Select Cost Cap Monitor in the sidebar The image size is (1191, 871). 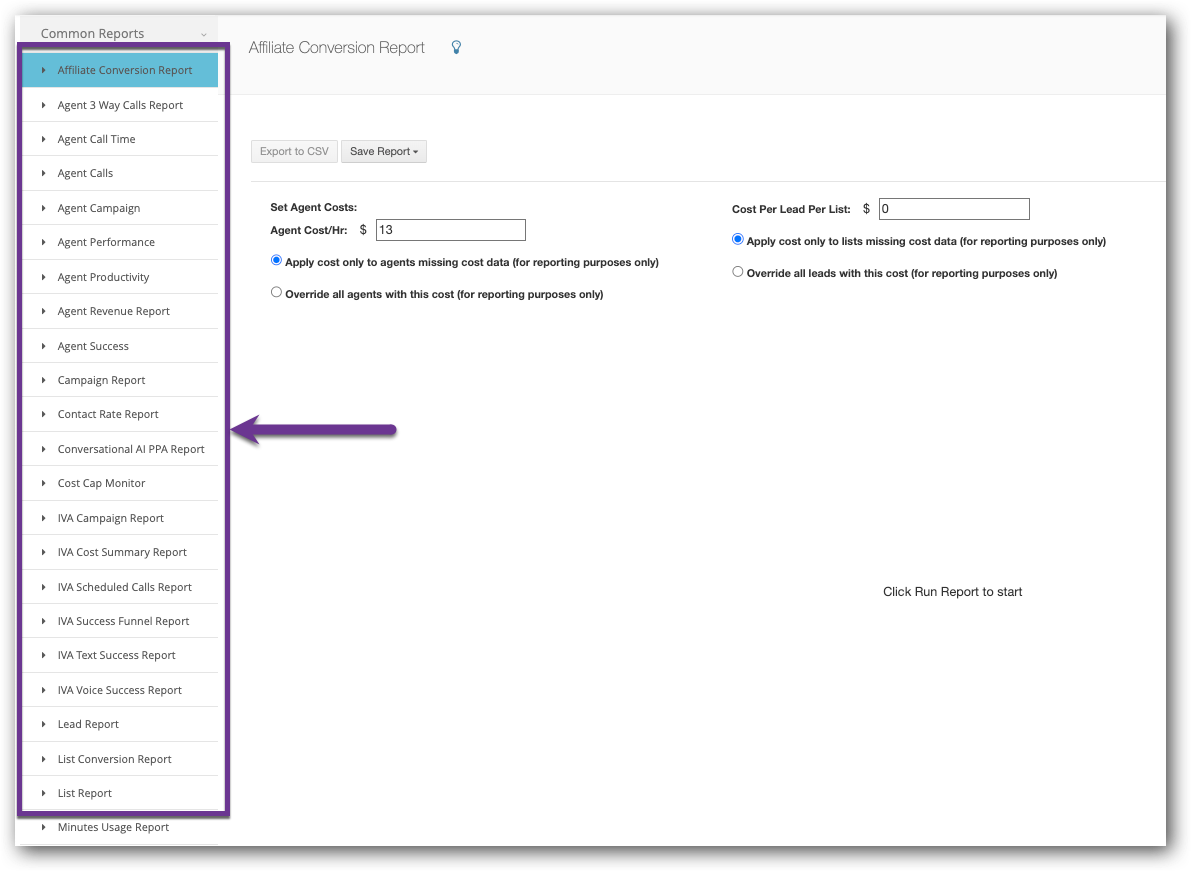(120, 484)
